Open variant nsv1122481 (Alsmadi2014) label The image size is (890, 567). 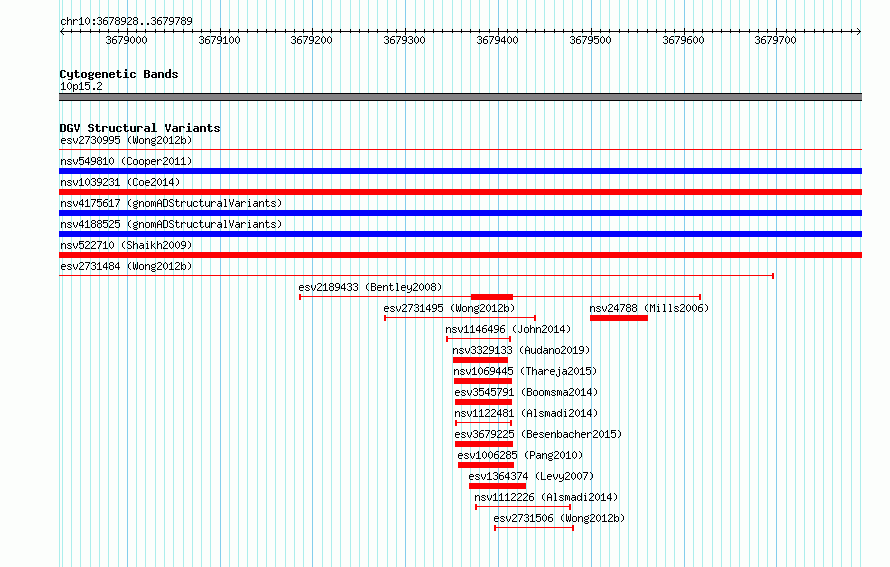526,413
